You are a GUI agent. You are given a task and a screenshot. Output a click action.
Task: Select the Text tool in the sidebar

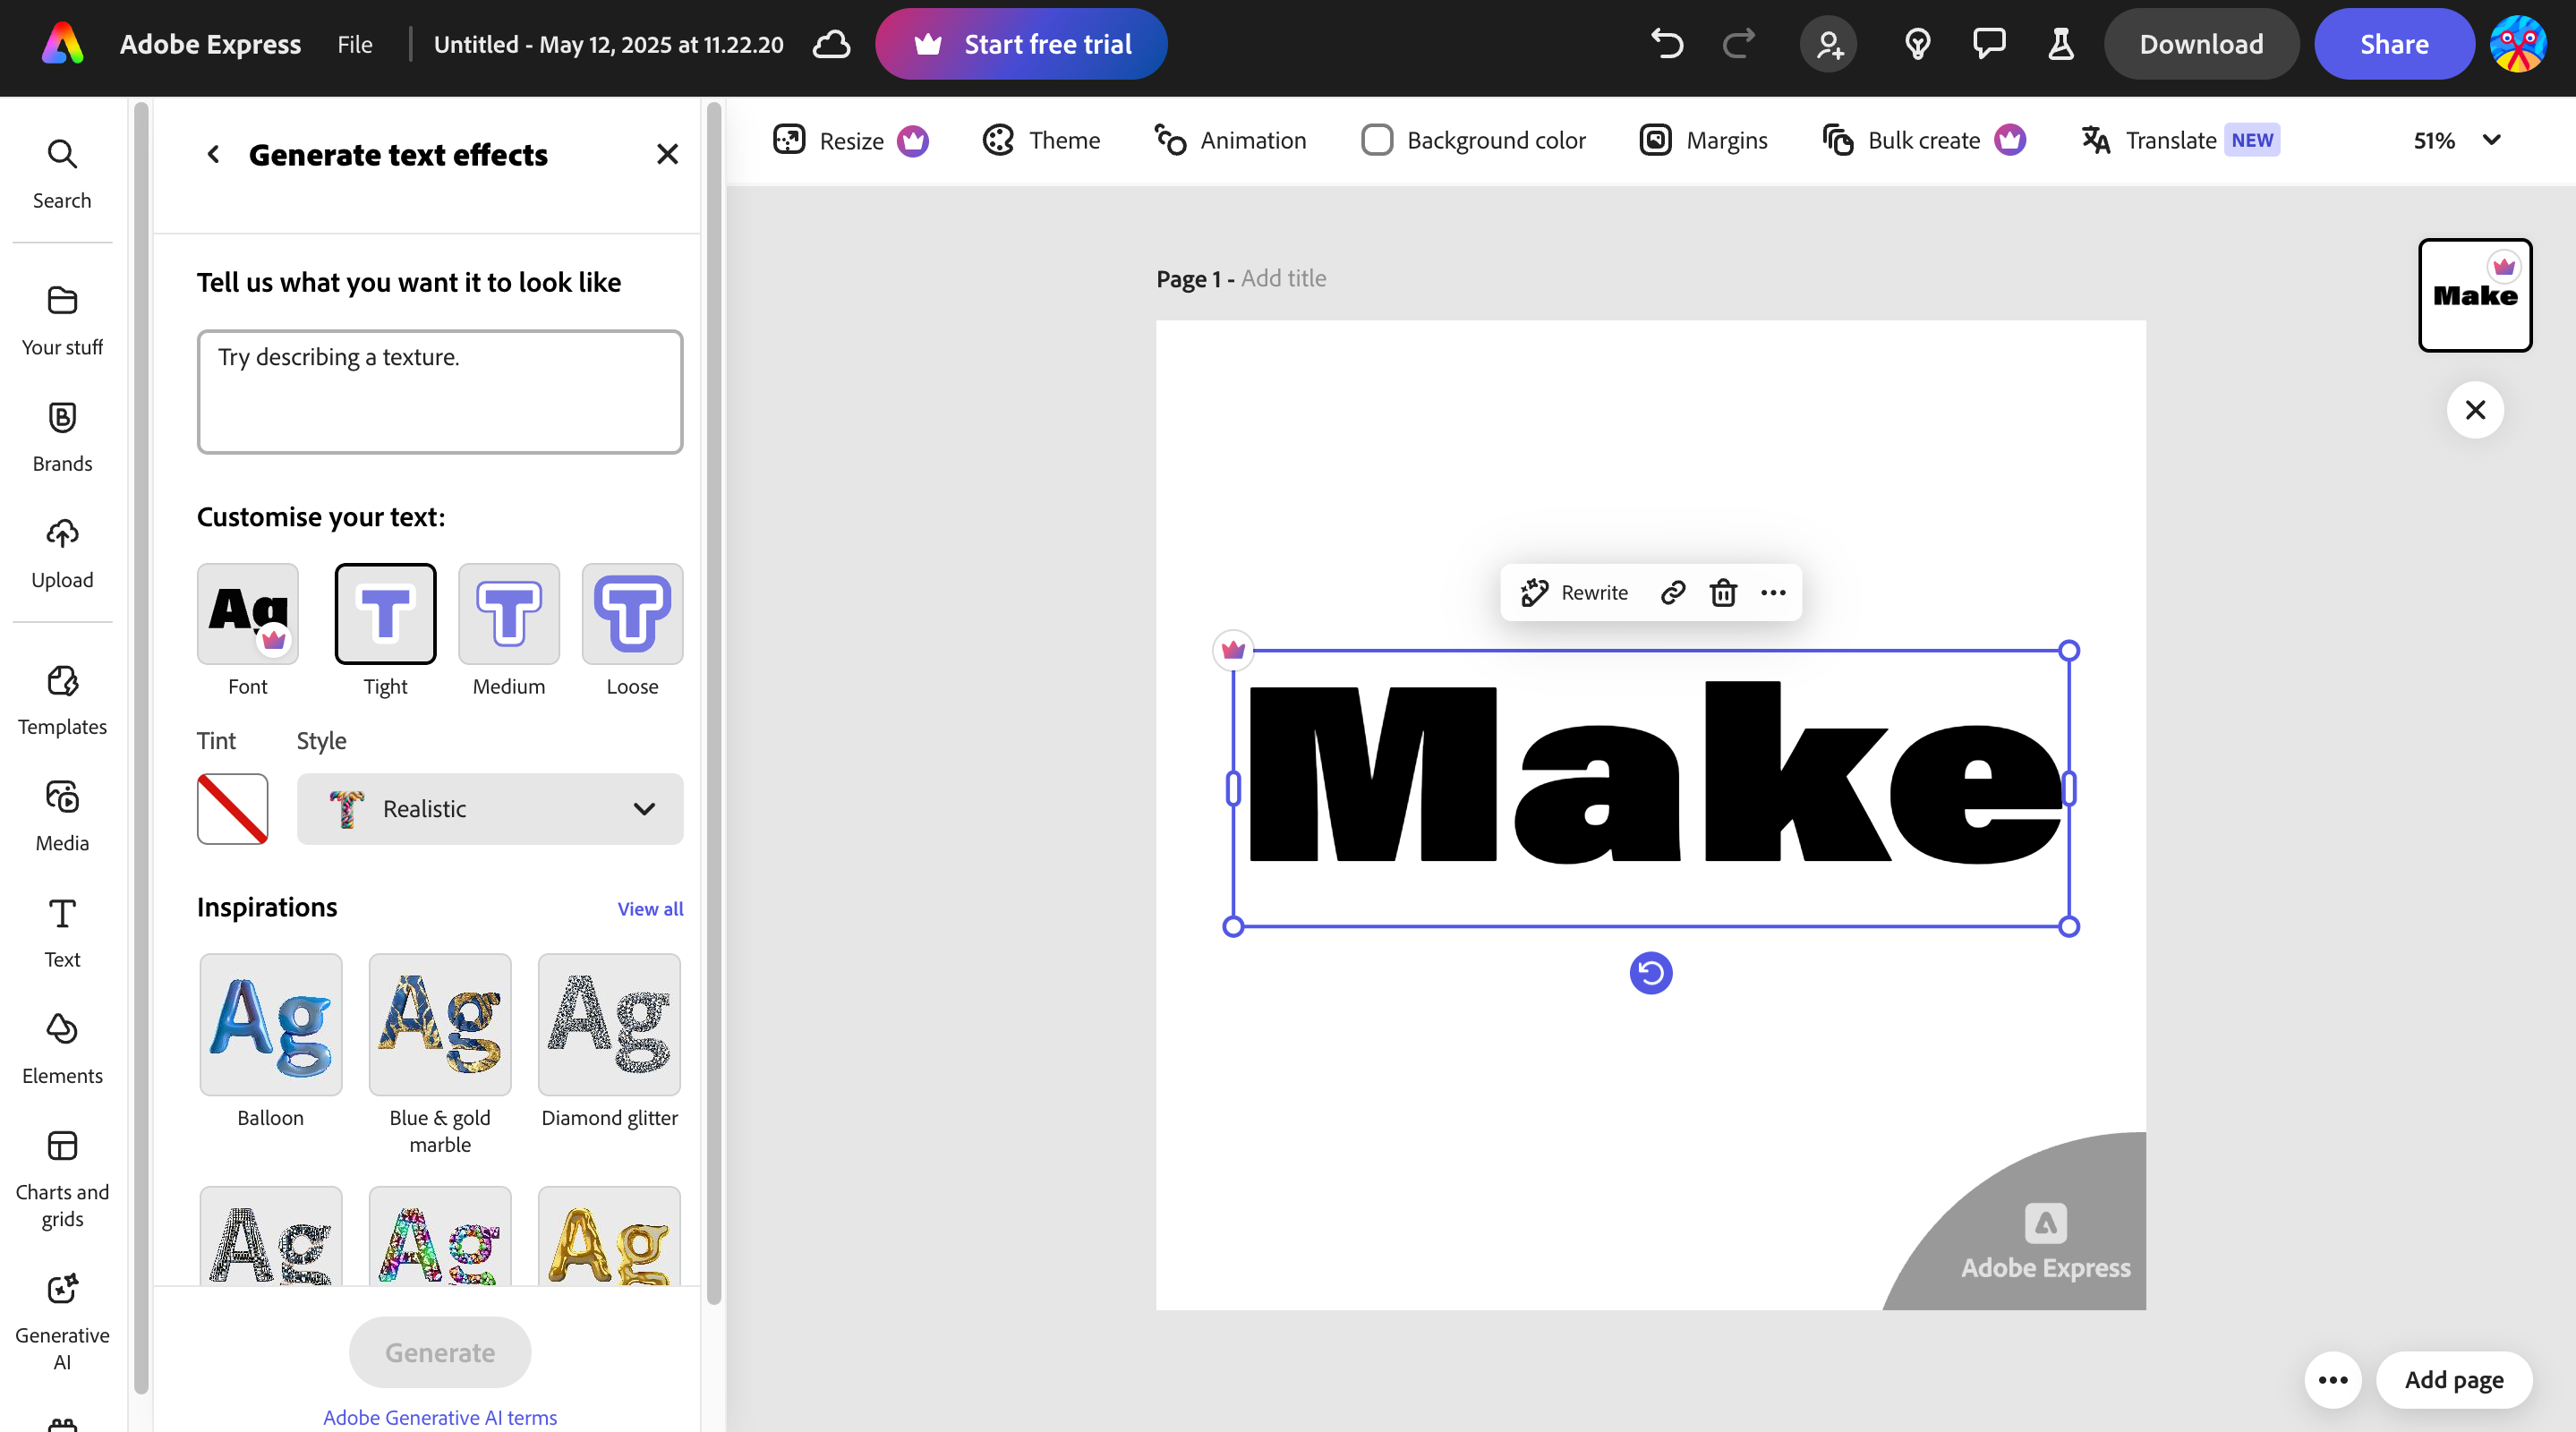pyautogui.click(x=61, y=930)
